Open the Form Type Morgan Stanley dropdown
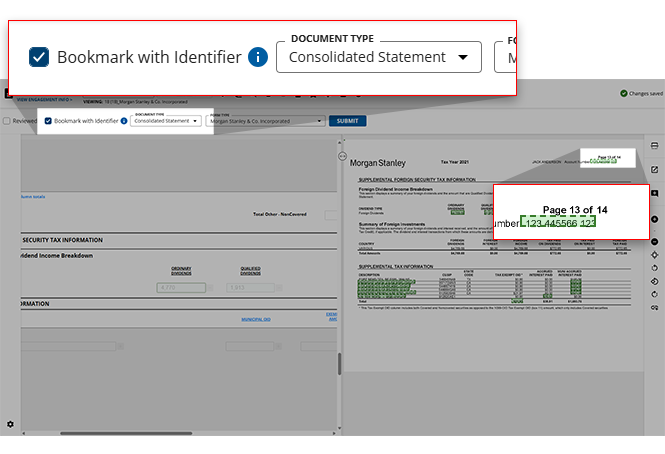This screenshot has height=454, width=665. coord(265,121)
